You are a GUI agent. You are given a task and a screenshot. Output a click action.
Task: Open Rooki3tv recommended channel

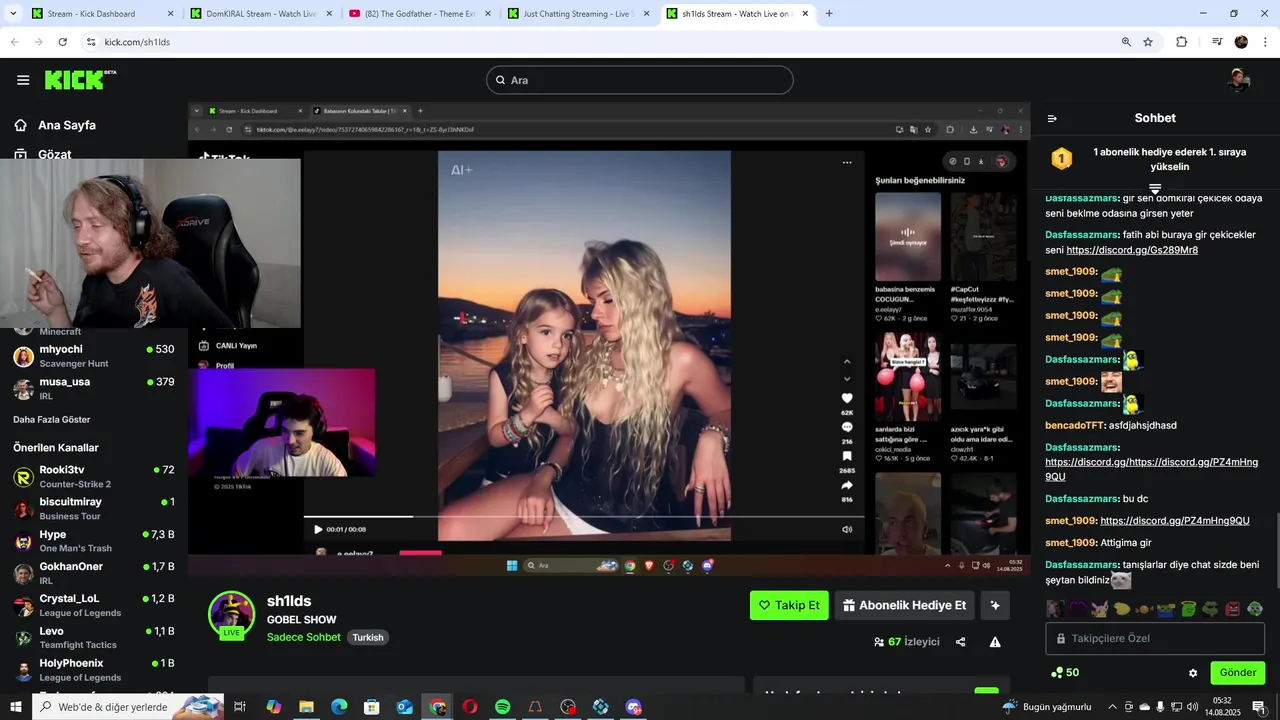click(94, 477)
